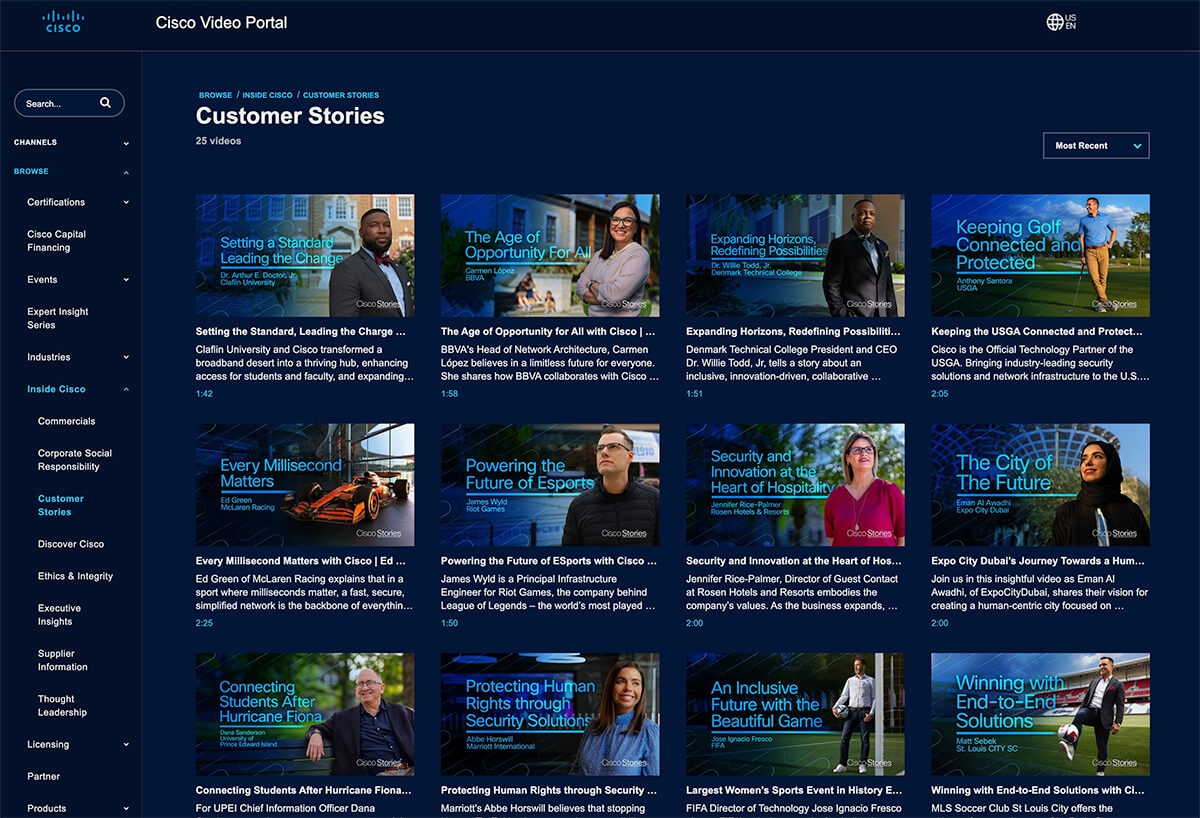1200x818 pixels.
Task: Click title 'Setting the Standard, Leading the Charge'
Action: [x=301, y=331]
